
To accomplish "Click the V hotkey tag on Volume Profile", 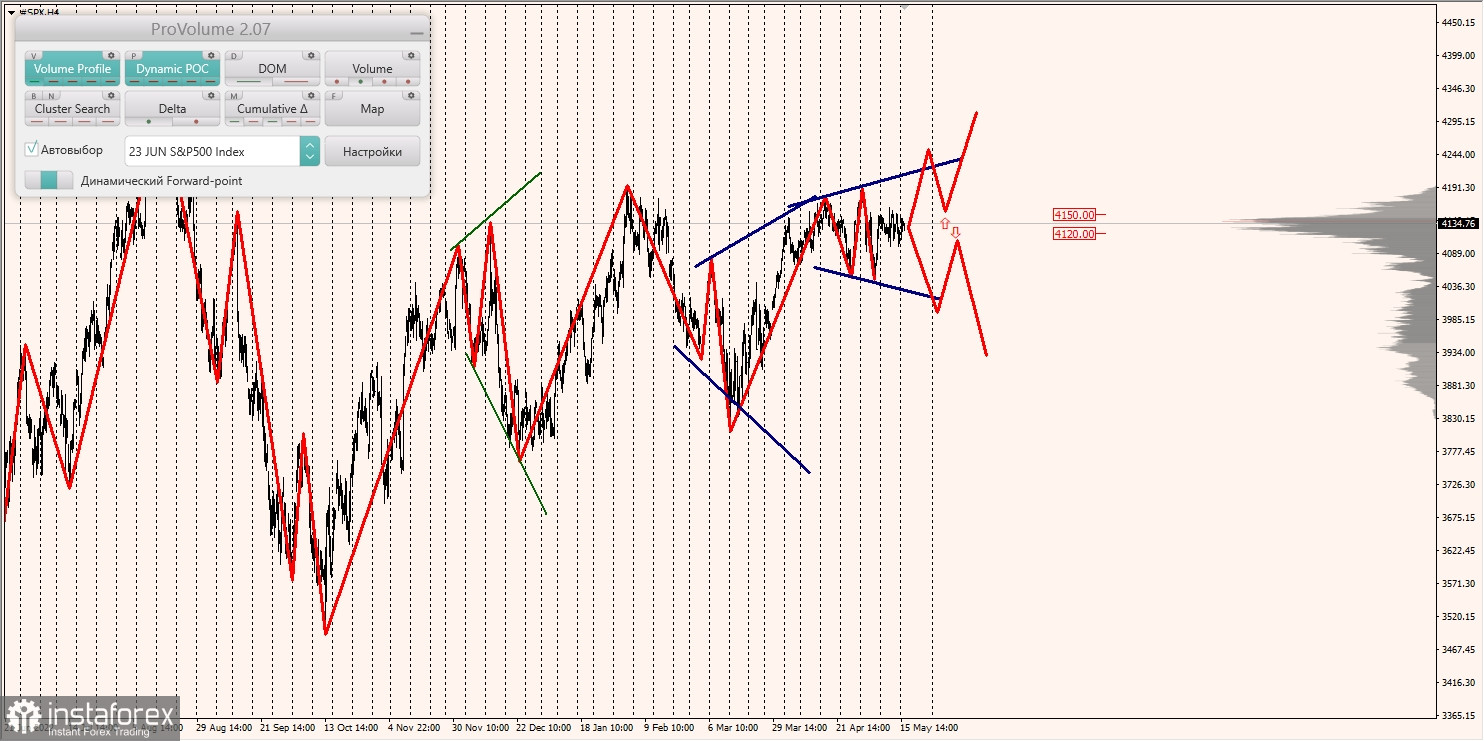I will coord(35,56).
